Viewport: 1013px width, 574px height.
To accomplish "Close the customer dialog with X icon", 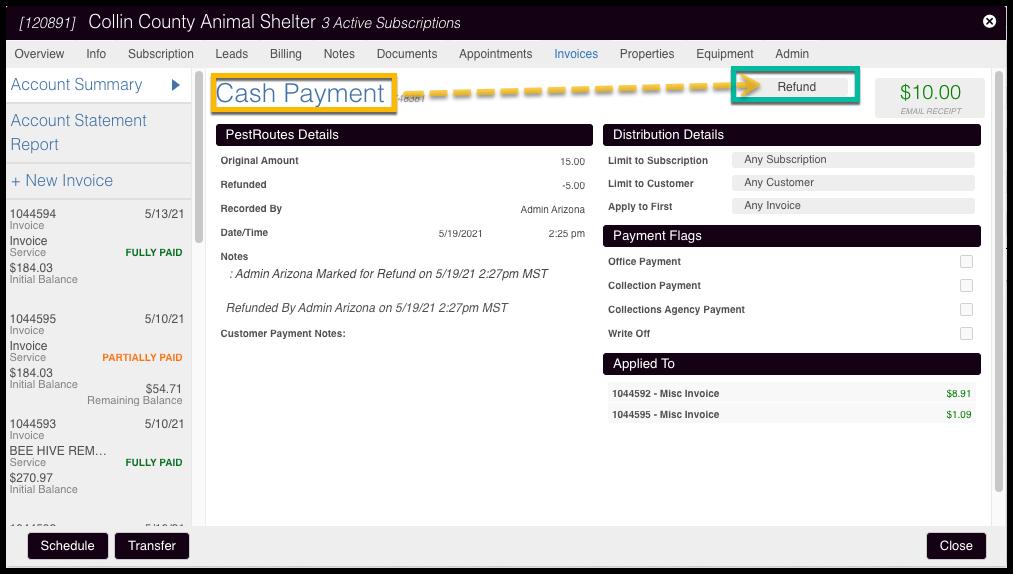I will tap(989, 21).
